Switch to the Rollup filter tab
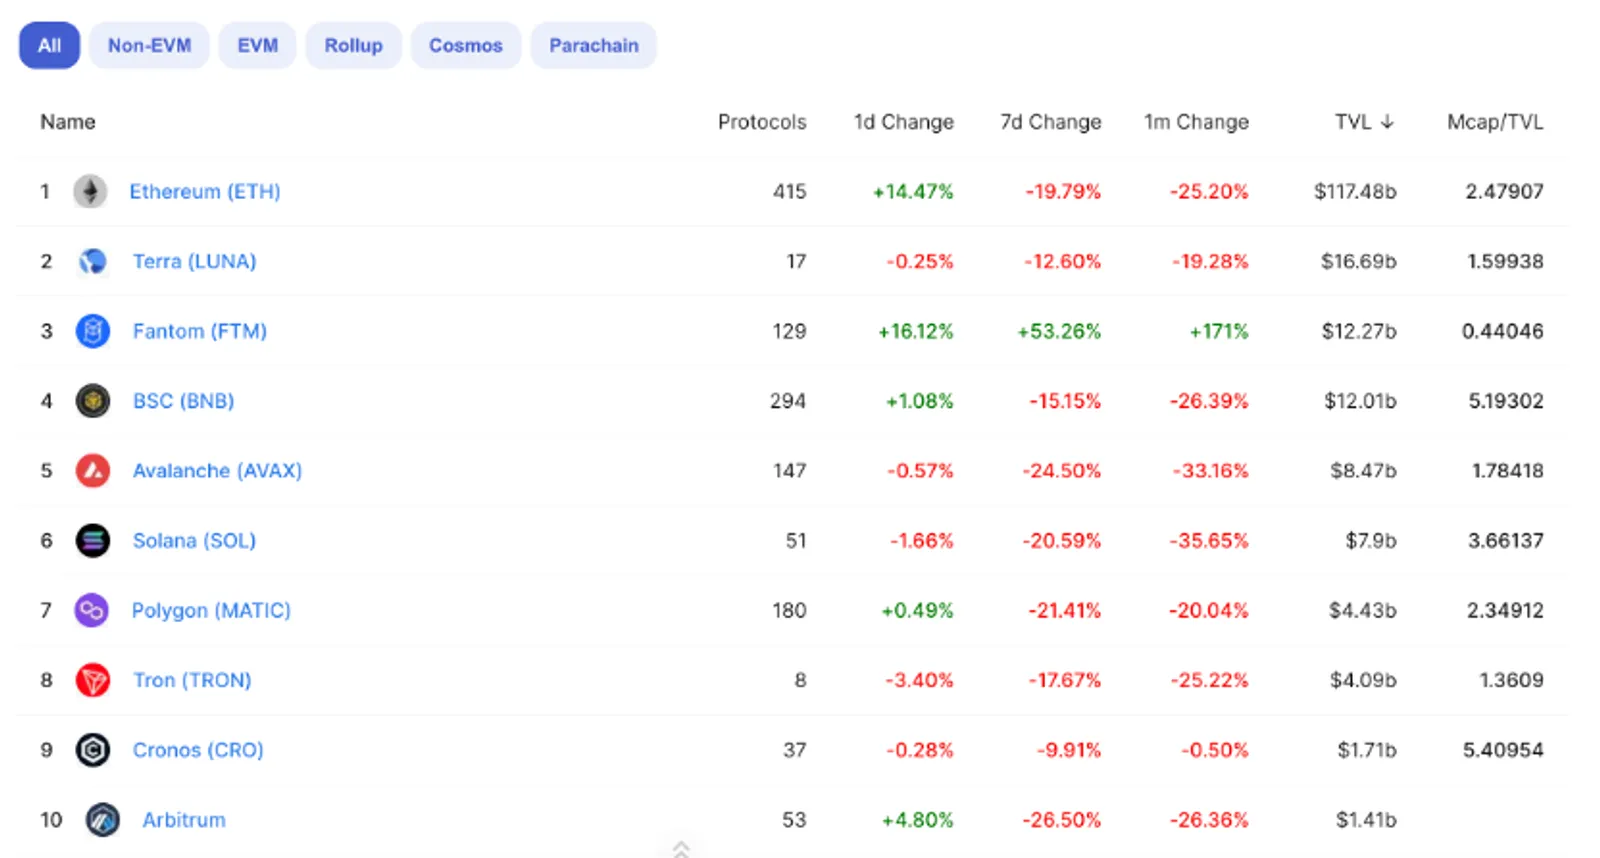The height and width of the screenshot is (858, 1600). coord(353,46)
